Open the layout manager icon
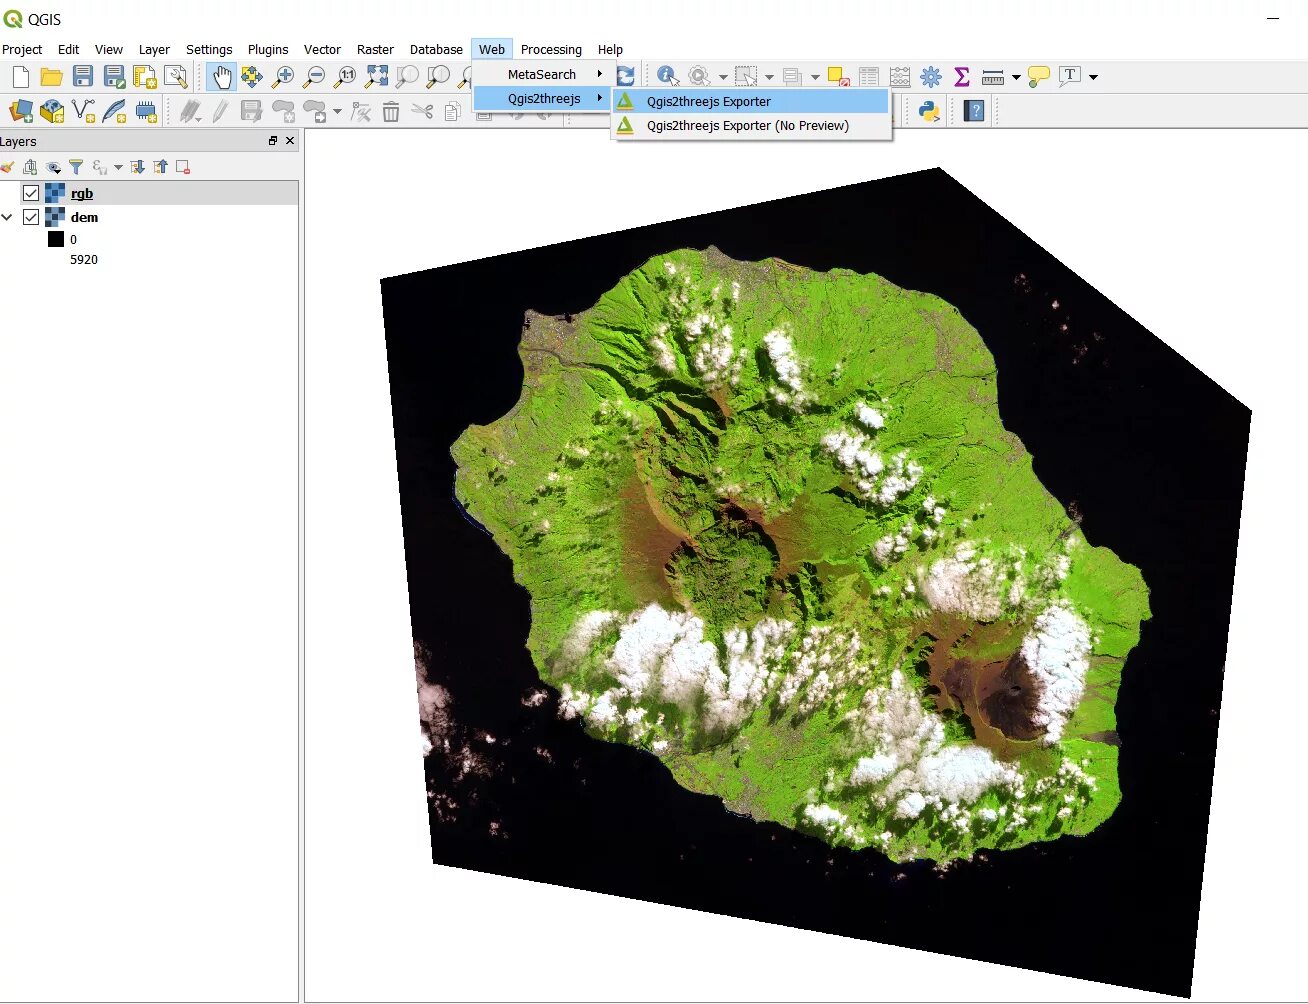Viewport: 1308px width, 1004px height. pos(176,76)
